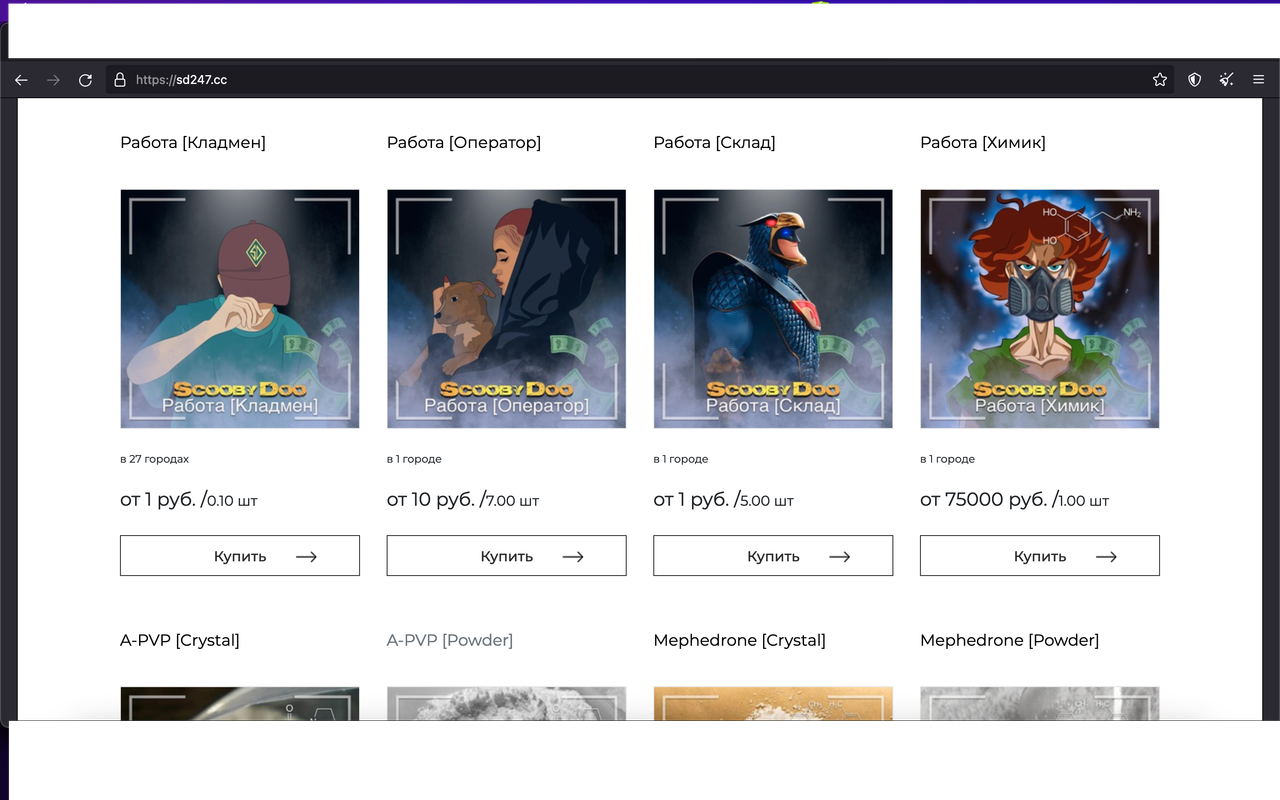Click the Работа [Оператор] hooded girl image
Image resolution: width=1280 pixels, height=800 pixels.
click(506, 309)
